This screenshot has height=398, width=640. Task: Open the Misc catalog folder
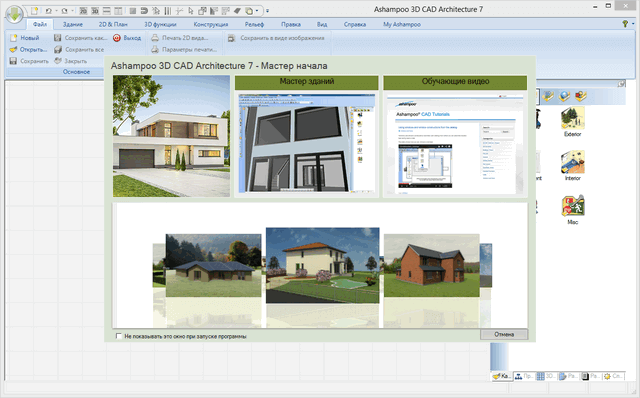[x=573, y=210]
